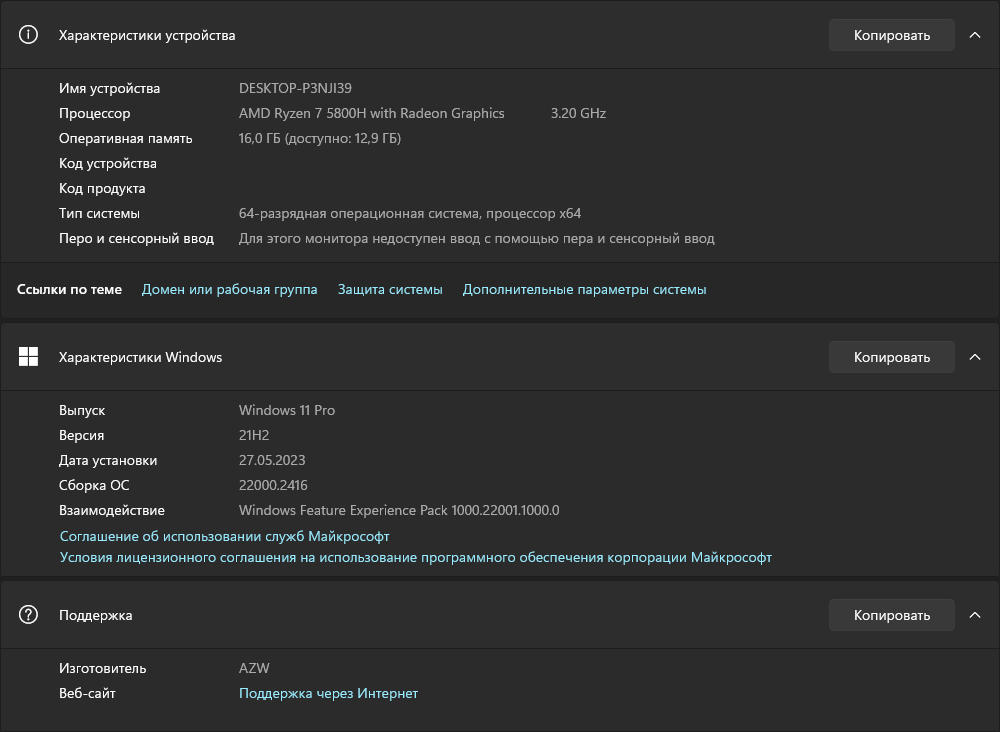Click the OS build number 22000.2416
1000x732 pixels.
pyautogui.click(x=275, y=485)
